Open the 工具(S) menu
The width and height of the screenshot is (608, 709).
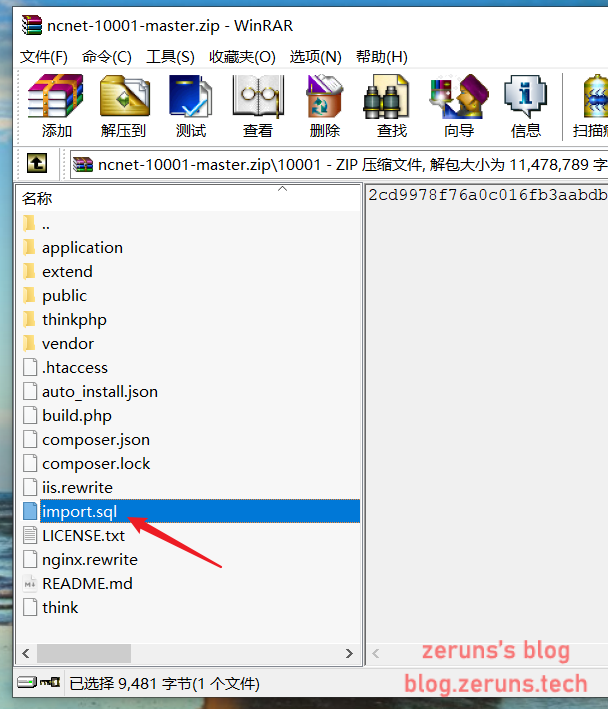pyautogui.click(x=170, y=57)
